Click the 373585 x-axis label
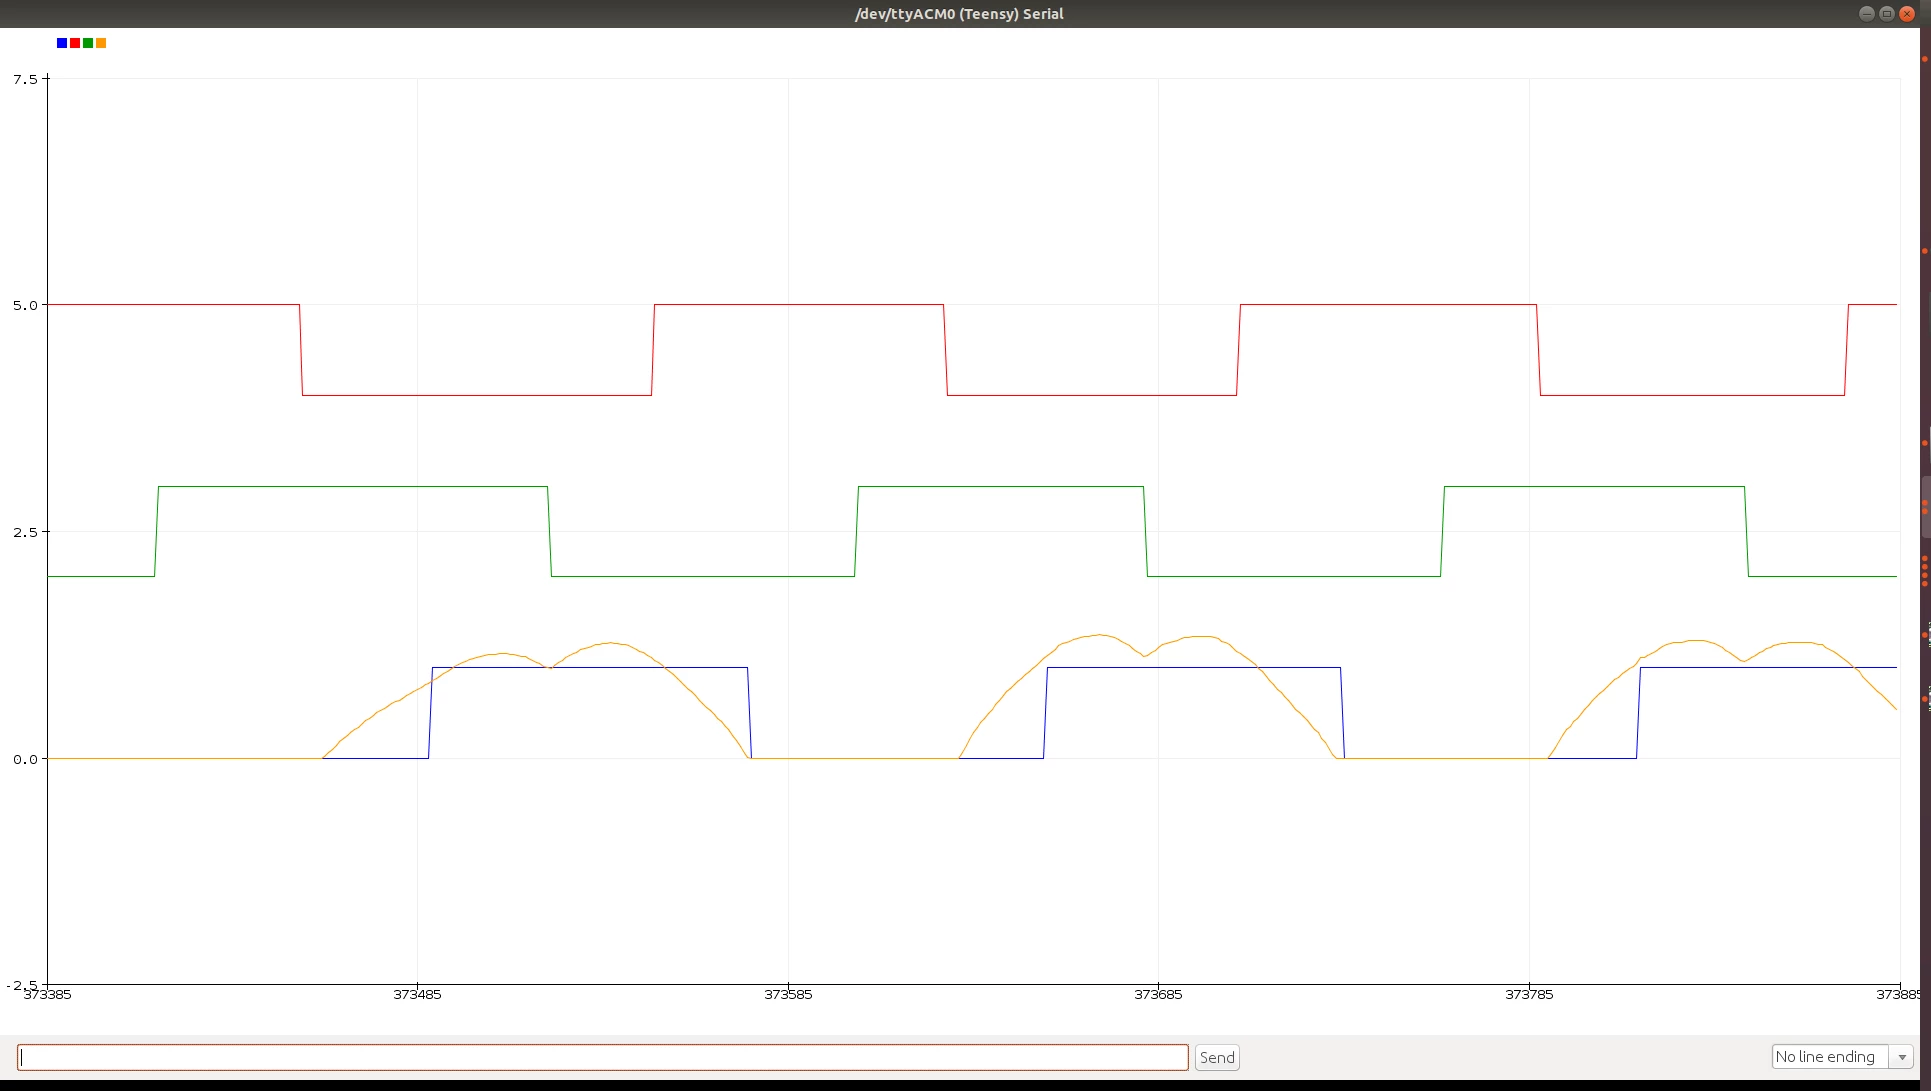 [x=788, y=994]
